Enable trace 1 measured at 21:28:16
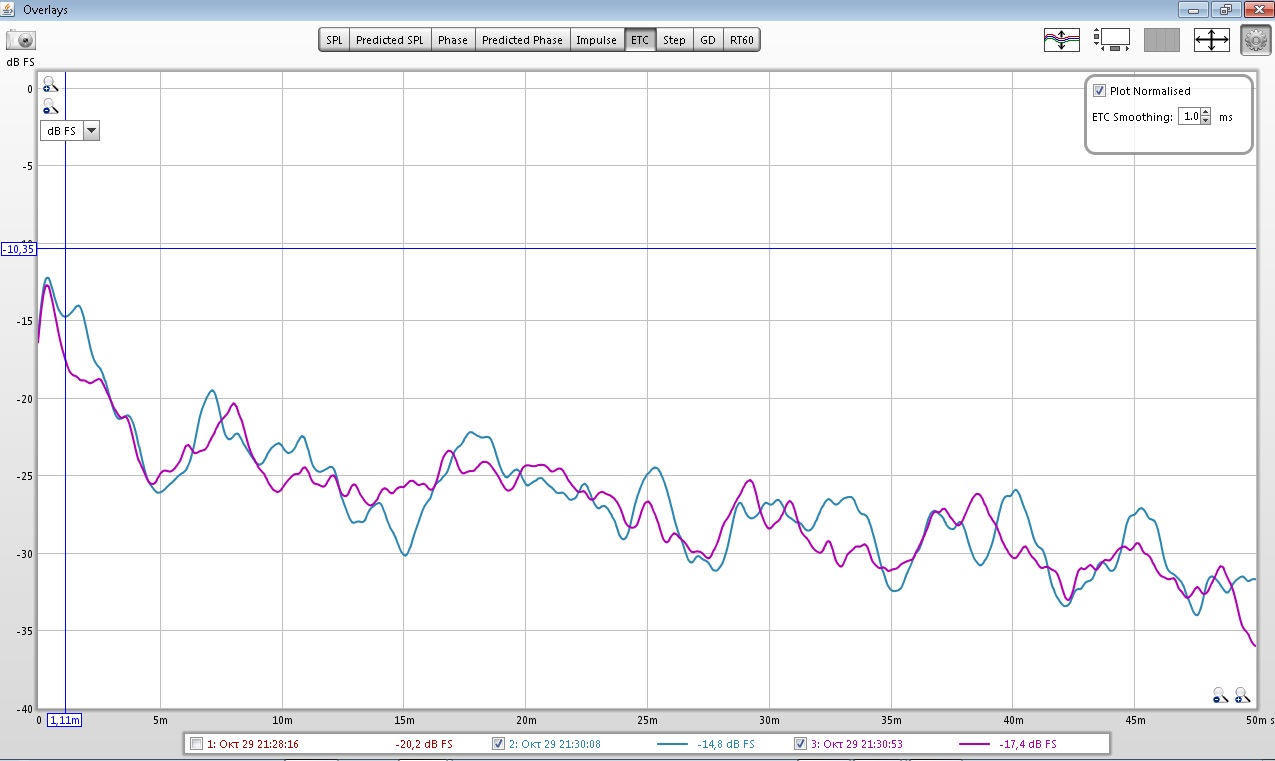Viewport: 1275px width, 761px height. coord(197,744)
